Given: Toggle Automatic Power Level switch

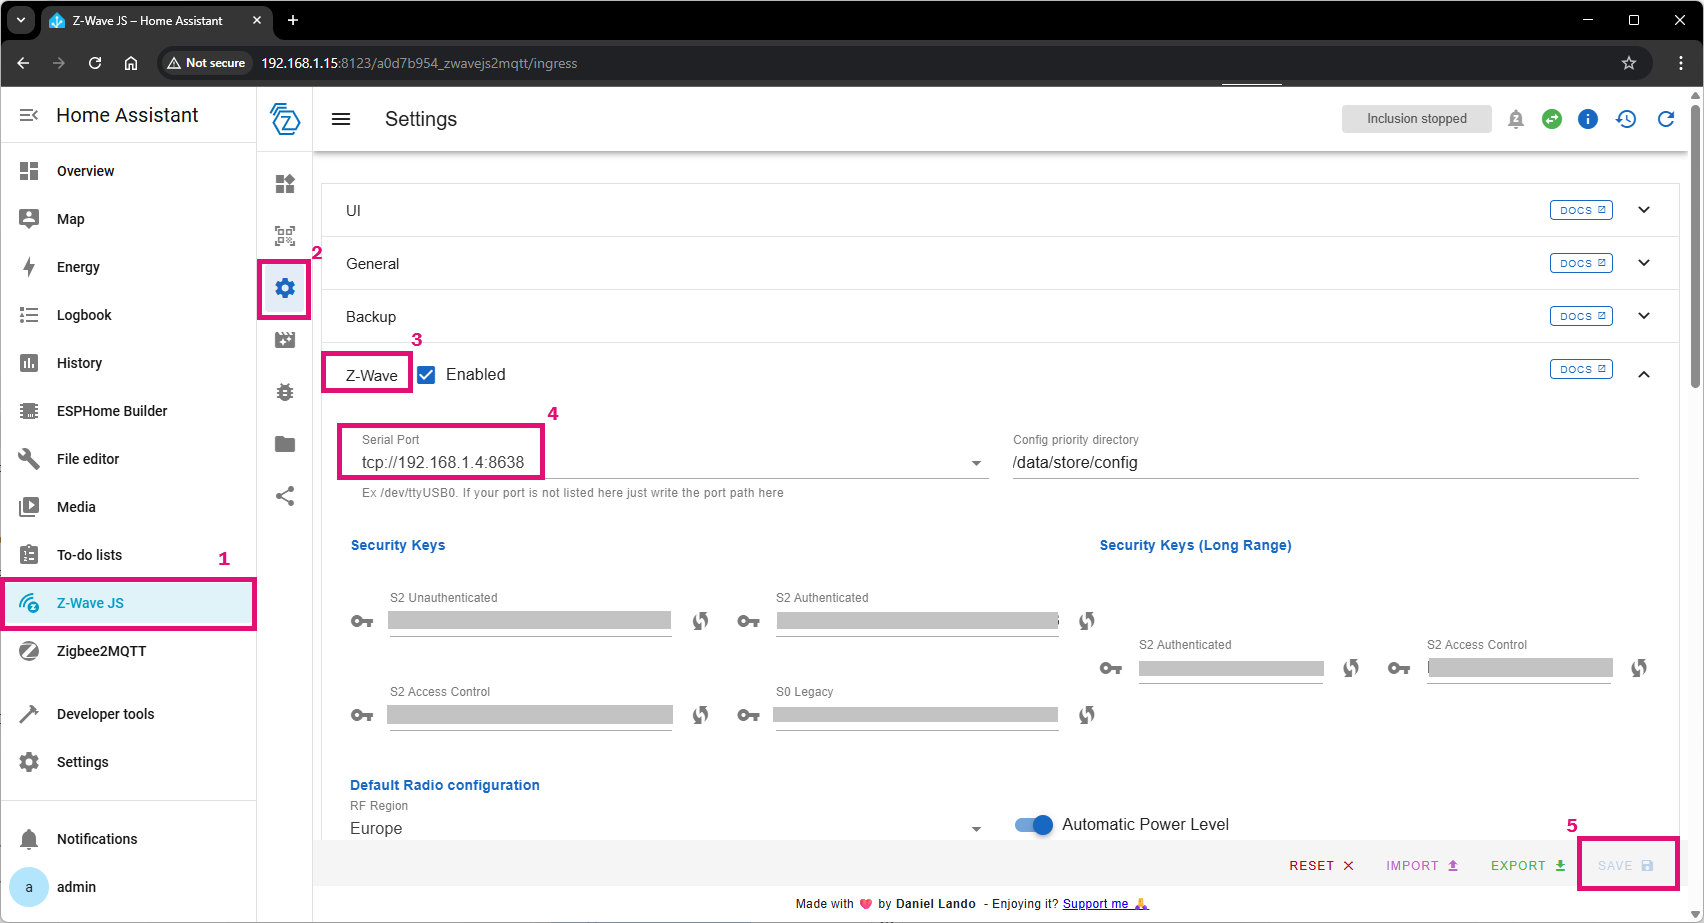Looking at the screenshot, I should (1034, 825).
